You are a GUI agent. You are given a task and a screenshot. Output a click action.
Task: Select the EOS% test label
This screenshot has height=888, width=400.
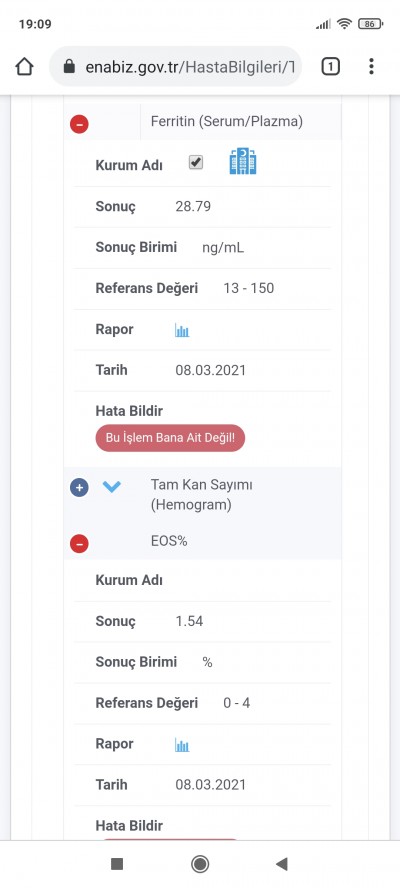point(169,541)
